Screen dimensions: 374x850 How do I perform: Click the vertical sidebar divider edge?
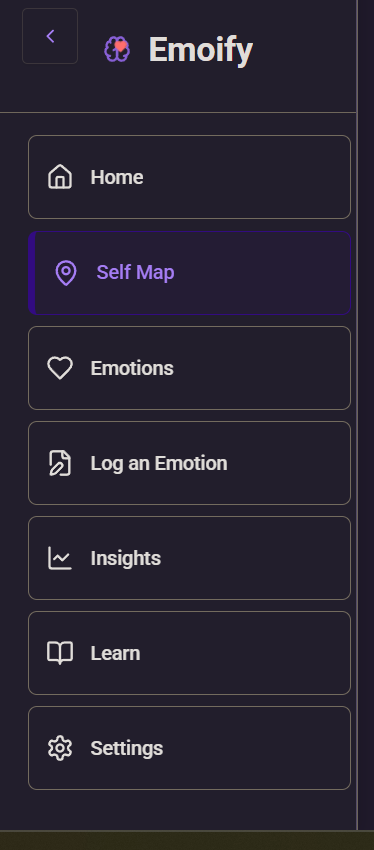point(357,415)
